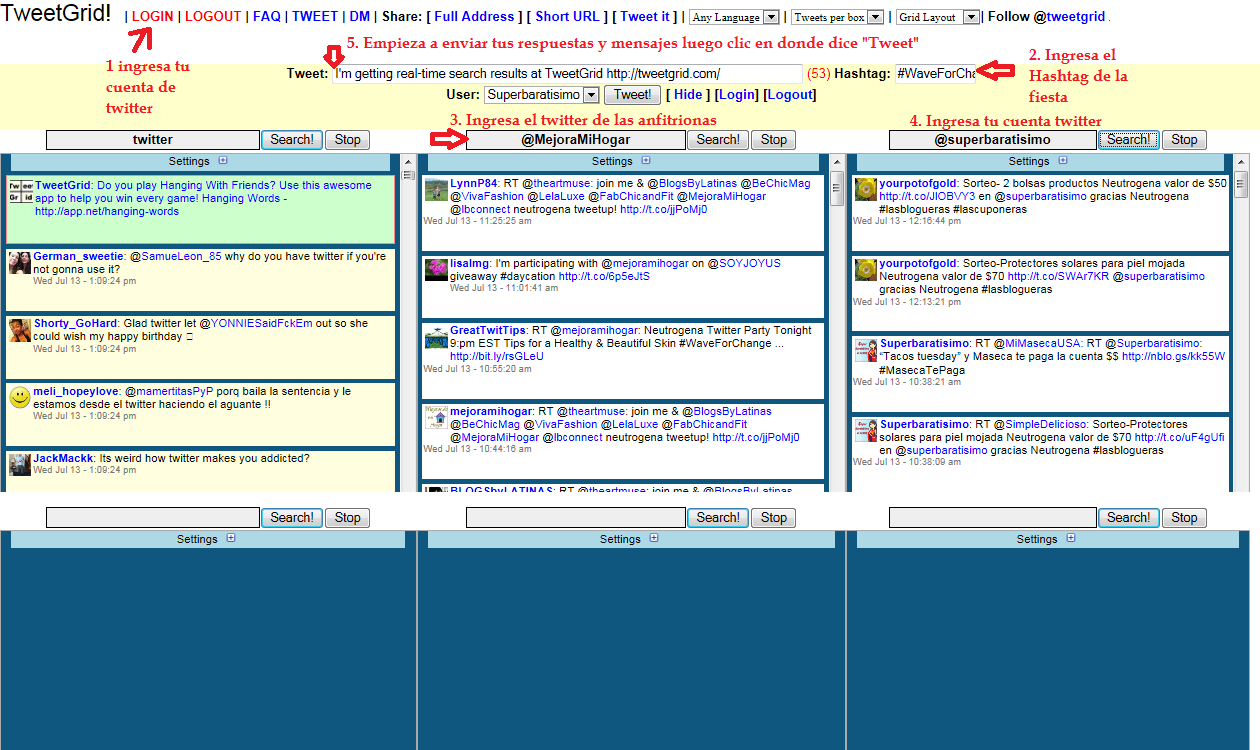Image resolution: width=1260 pixels, height=750 pixels.
Task: Open the FAQ link
Action: click(x=267, y=17)
